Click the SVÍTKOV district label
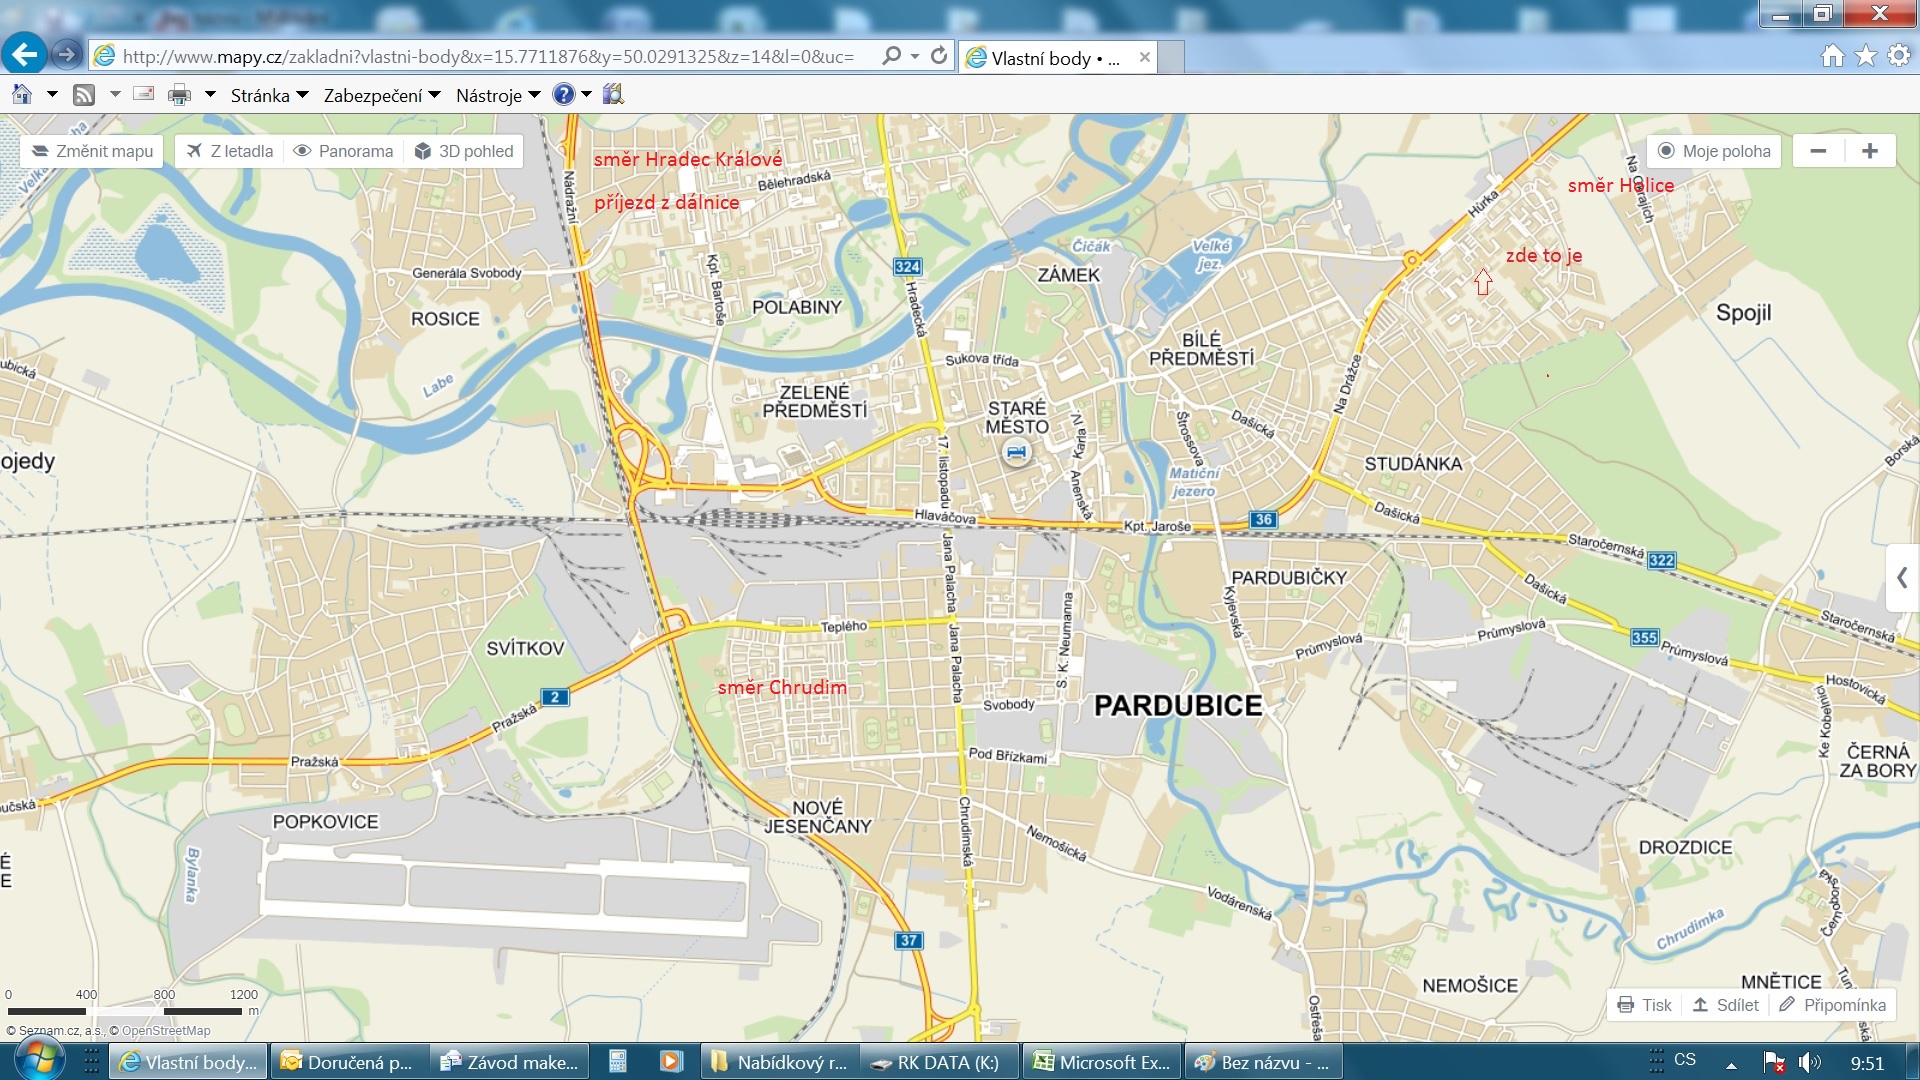1920x1080 pixels. coord(525,648)
